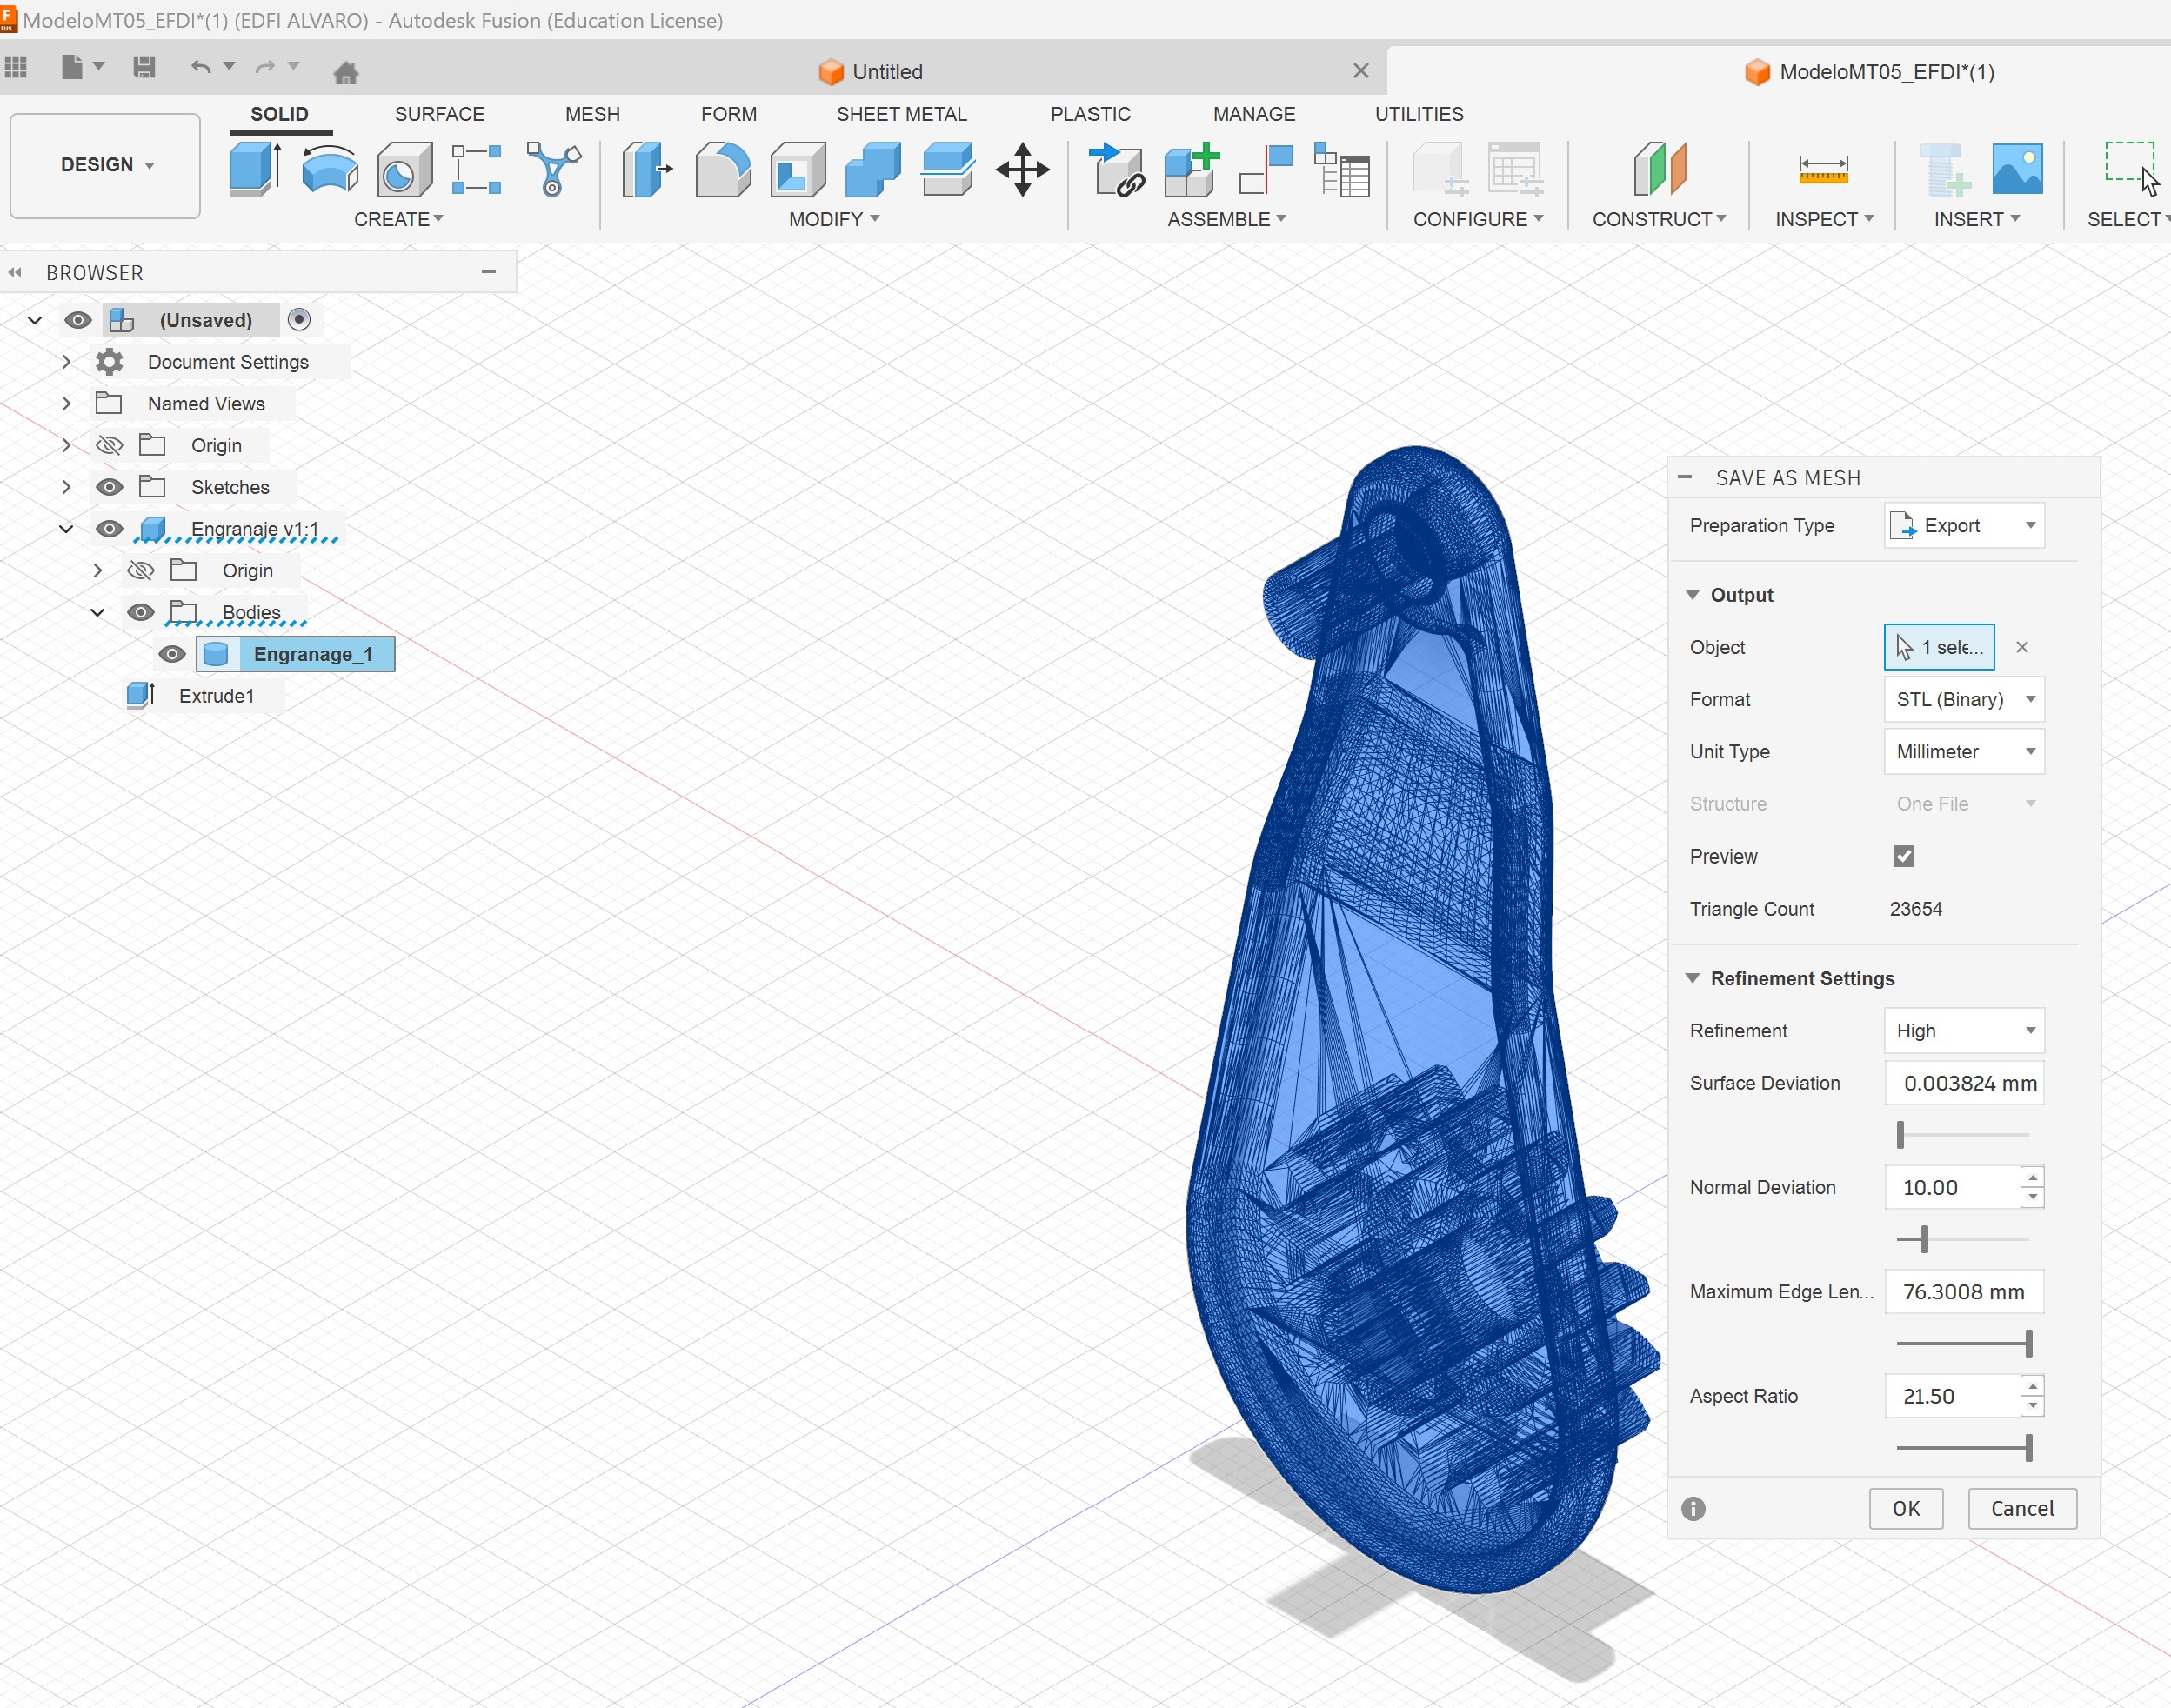
Task: Click the Revolve tool icon
Action: click(329, 168)
